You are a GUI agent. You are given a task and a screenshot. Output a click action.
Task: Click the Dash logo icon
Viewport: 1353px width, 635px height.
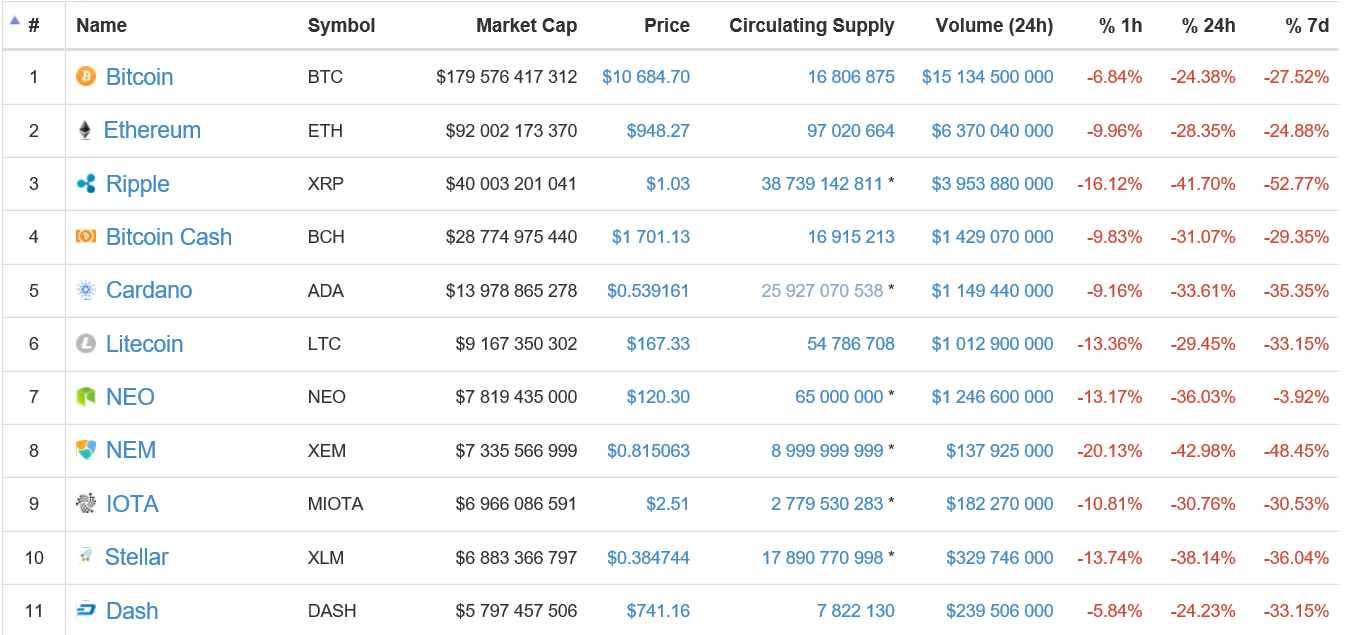pyautogui.click(x=86, y=610)
